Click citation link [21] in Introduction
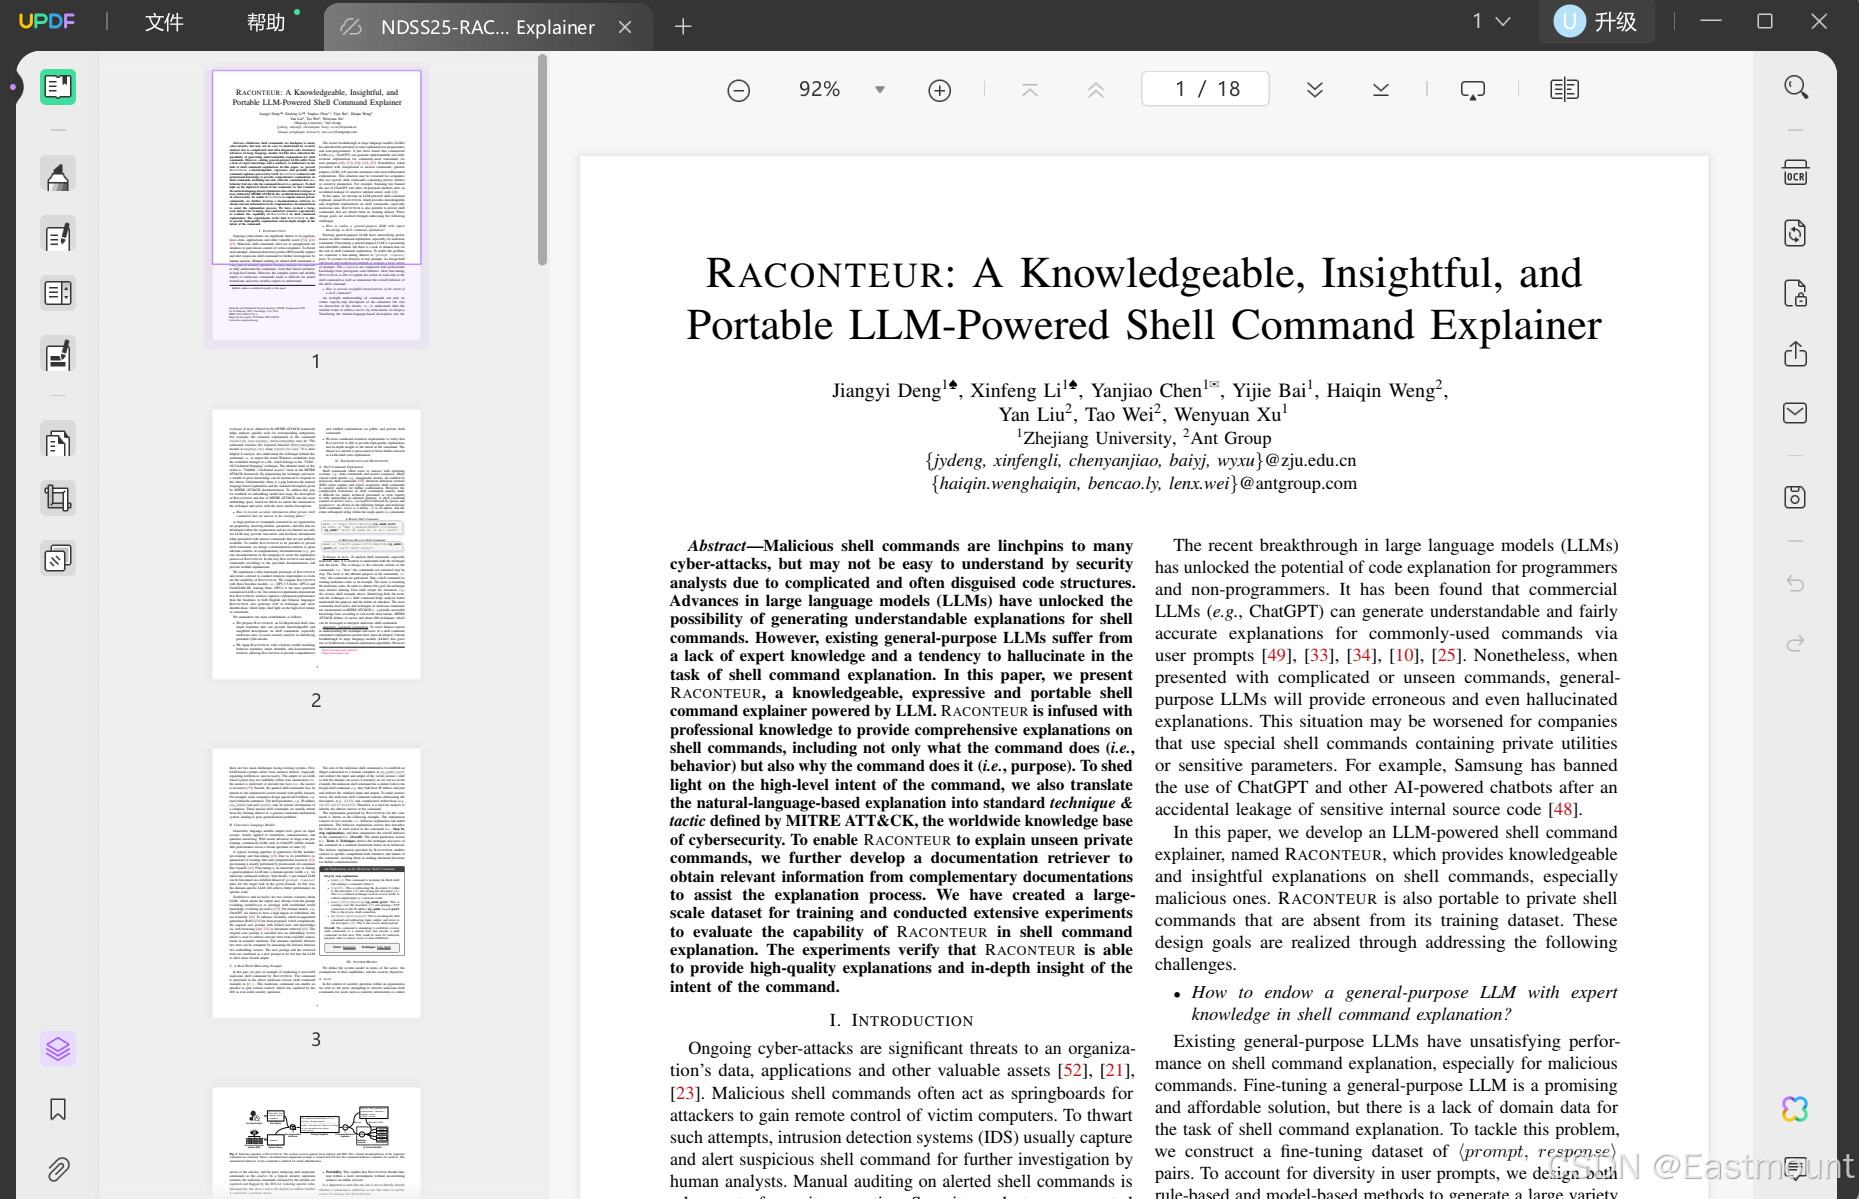This screenshot has width=1859, height=1199. (1116, 1070)
